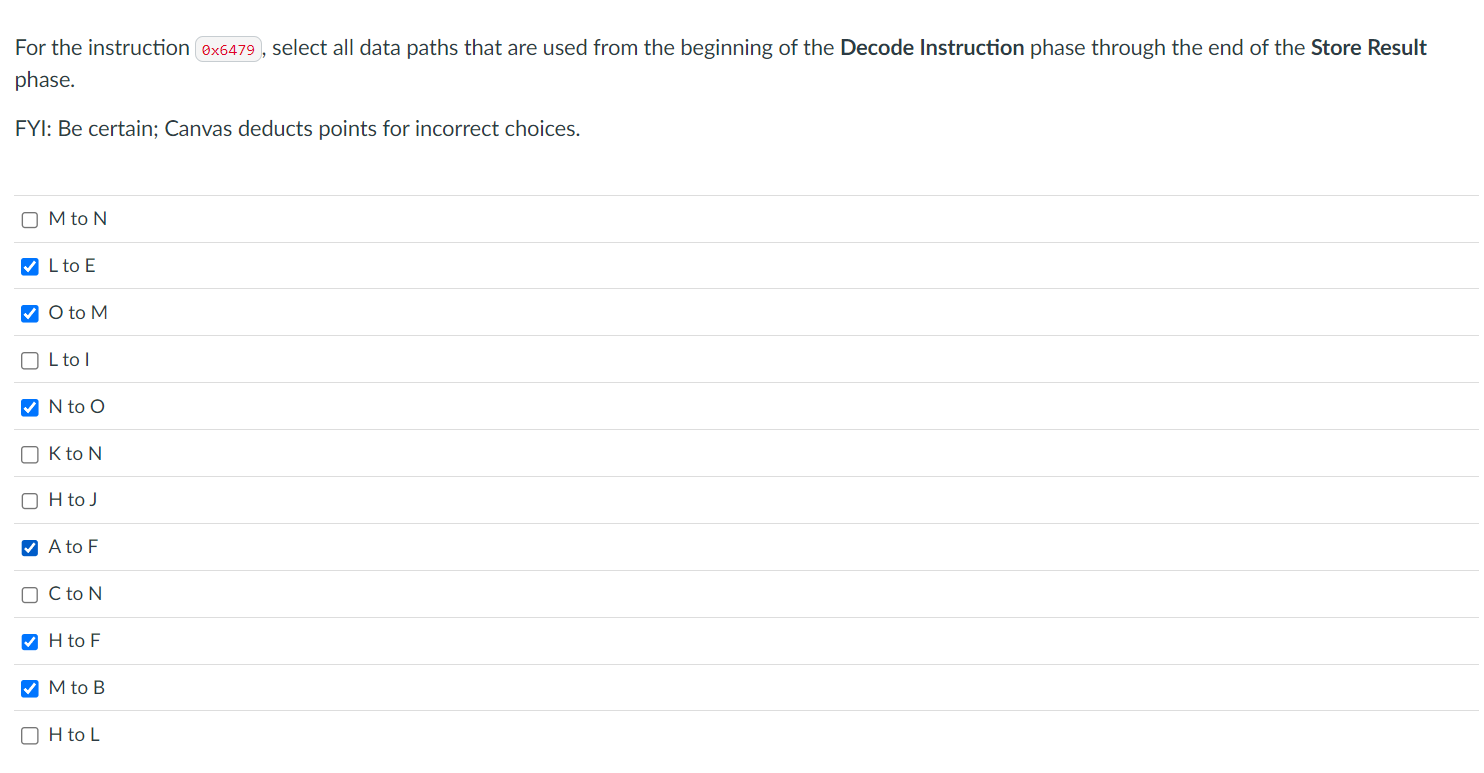Uncheck the "O to M" data path
This screenshot has height=773, width=1484.
(x=29, y=313)
